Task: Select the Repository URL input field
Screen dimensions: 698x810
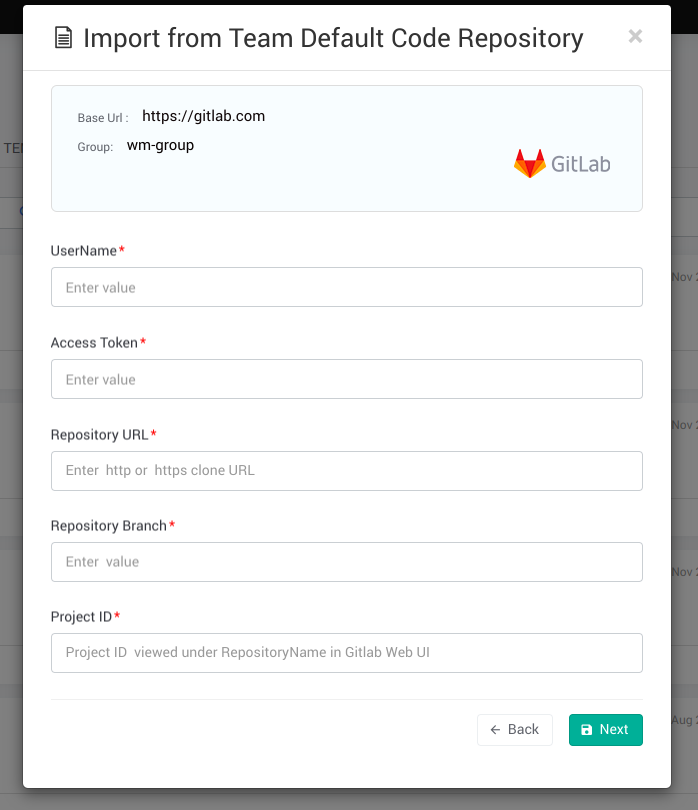Action: point(346,470)
